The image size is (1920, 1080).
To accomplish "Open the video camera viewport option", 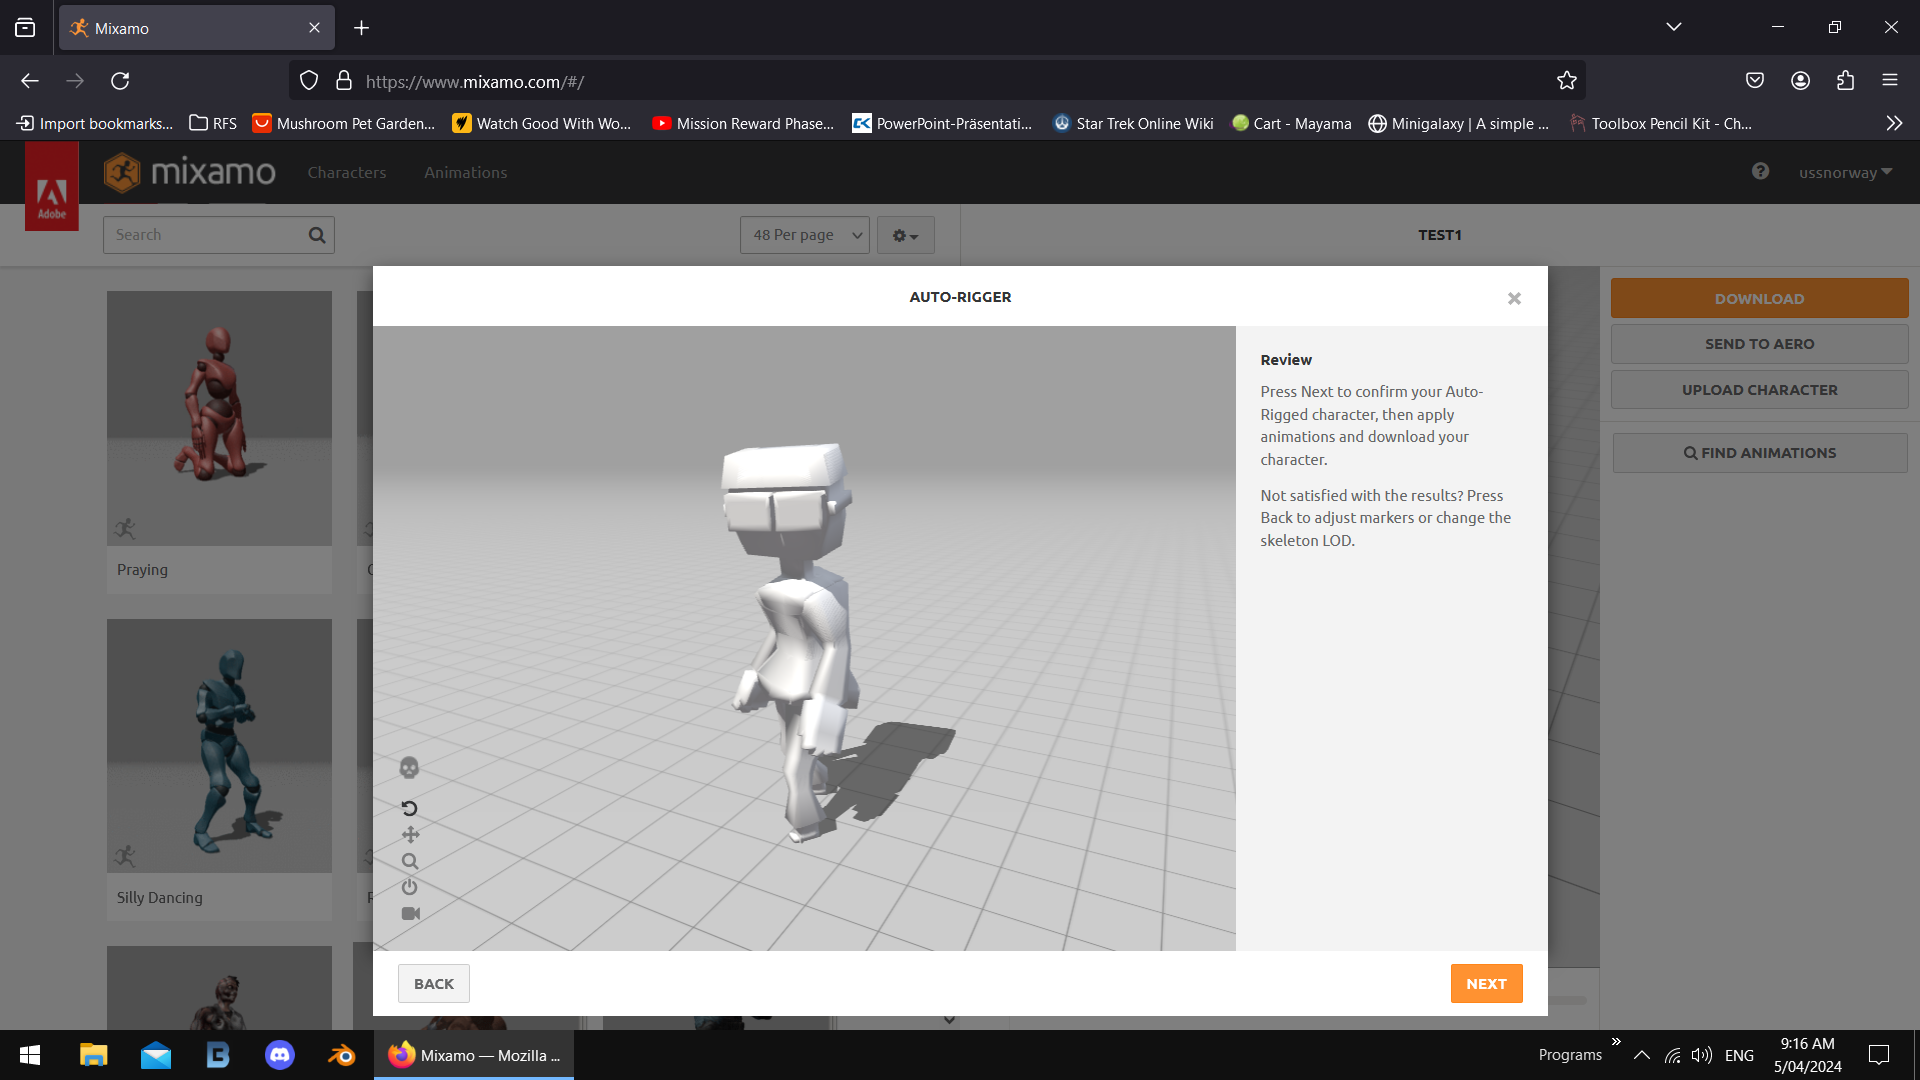I will [410, 913].
